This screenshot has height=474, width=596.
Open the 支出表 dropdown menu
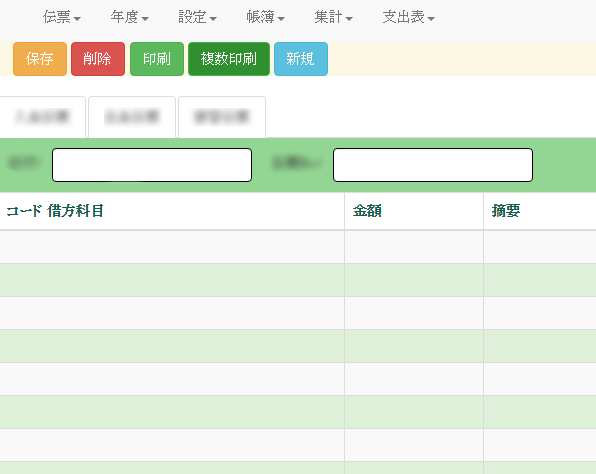pos(408,17)
